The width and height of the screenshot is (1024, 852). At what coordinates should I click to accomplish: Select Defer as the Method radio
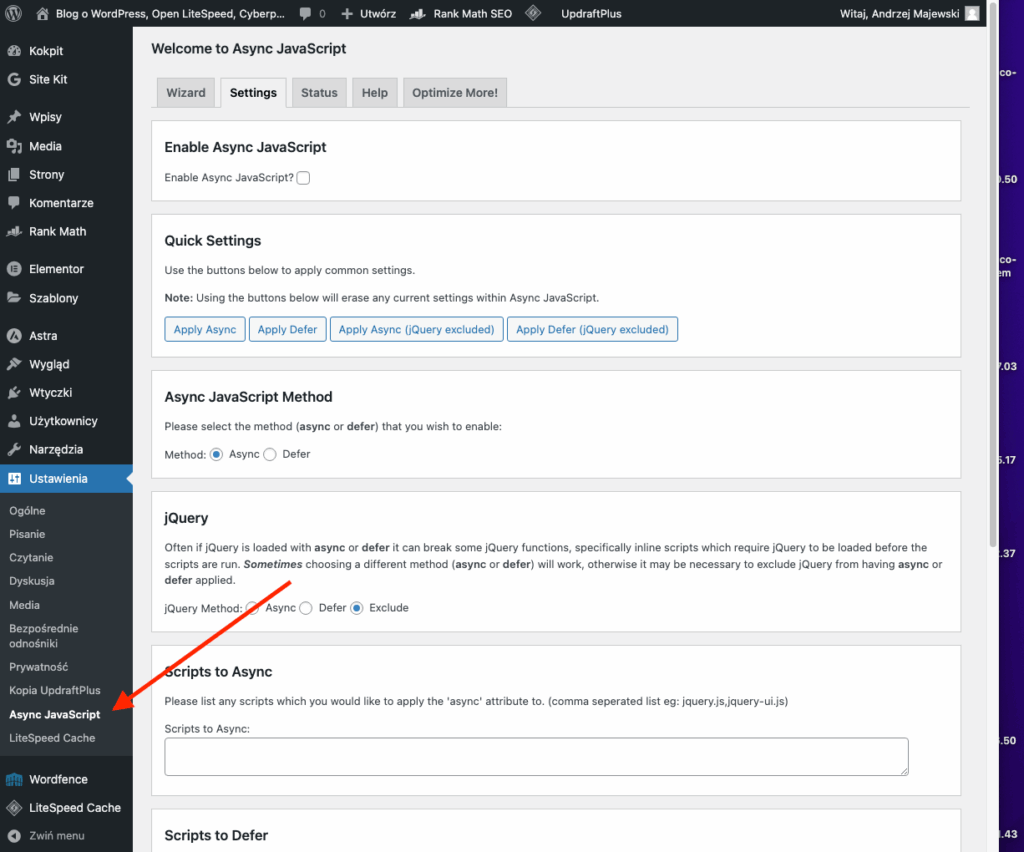point(270,454)
